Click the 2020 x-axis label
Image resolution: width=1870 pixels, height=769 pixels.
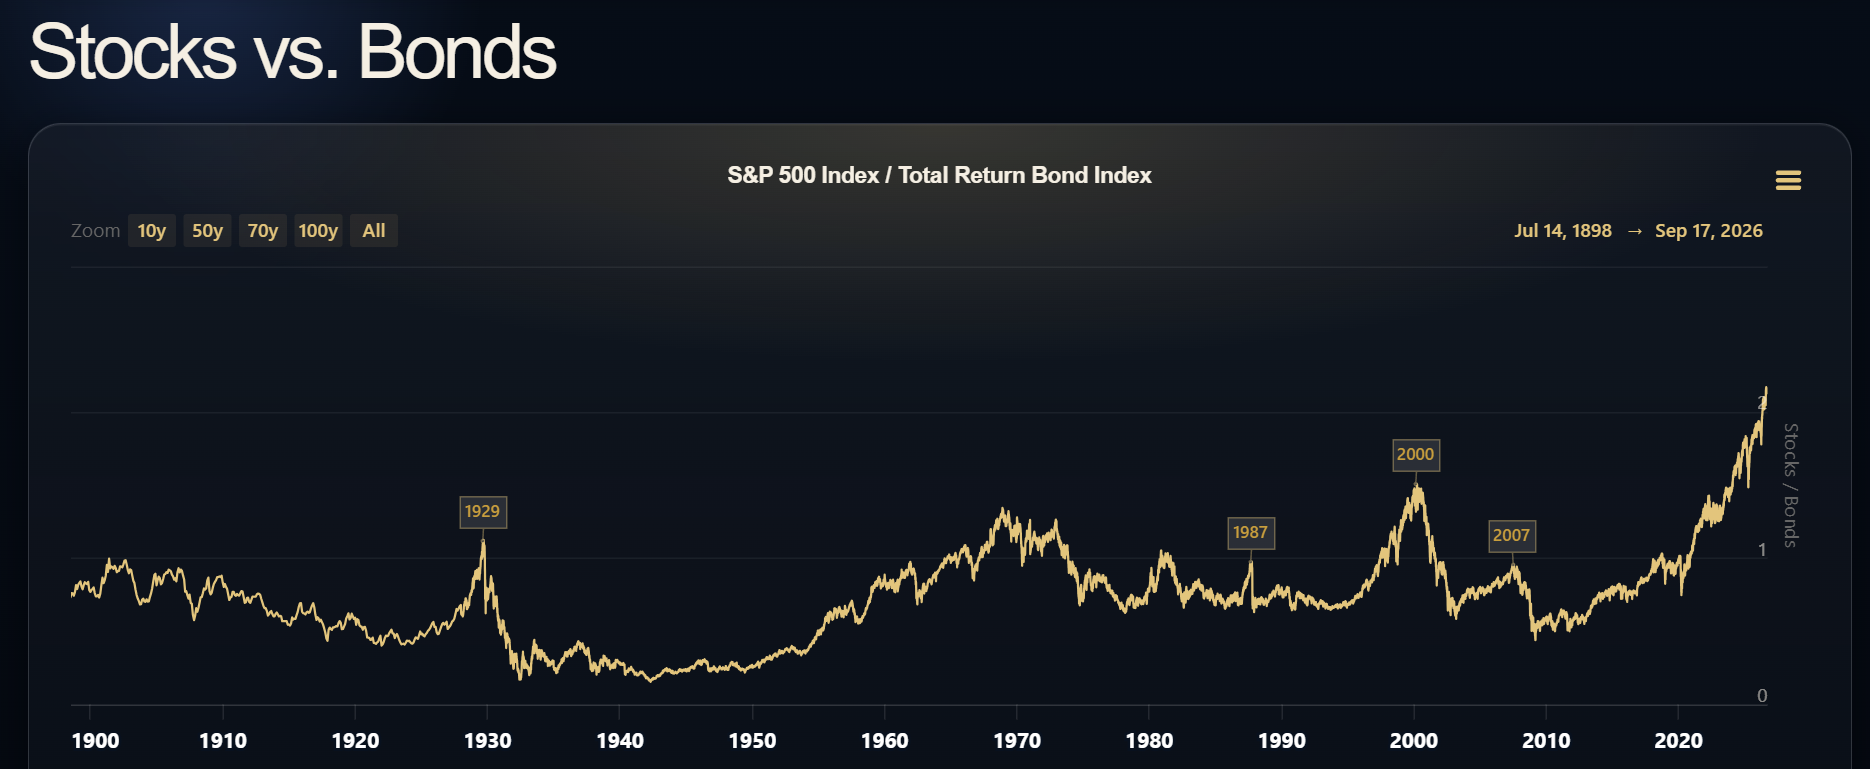click(1678, 741)
